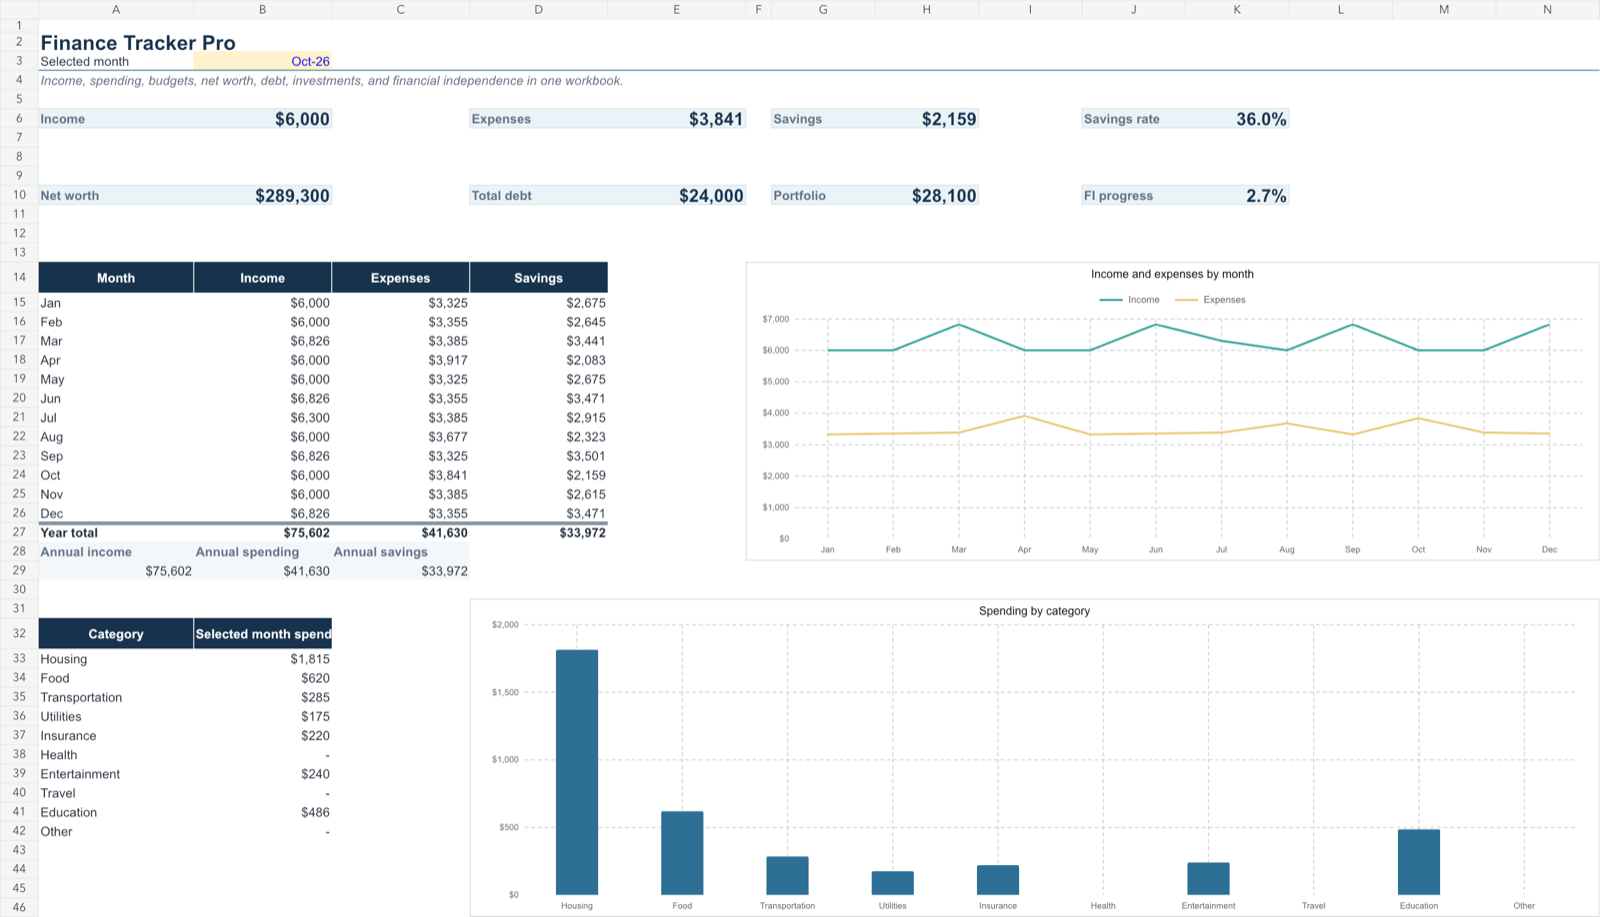Click the Annual spending $41,630 value
The width and height of the screenshot is (1600, 917).
pos(263,571)
